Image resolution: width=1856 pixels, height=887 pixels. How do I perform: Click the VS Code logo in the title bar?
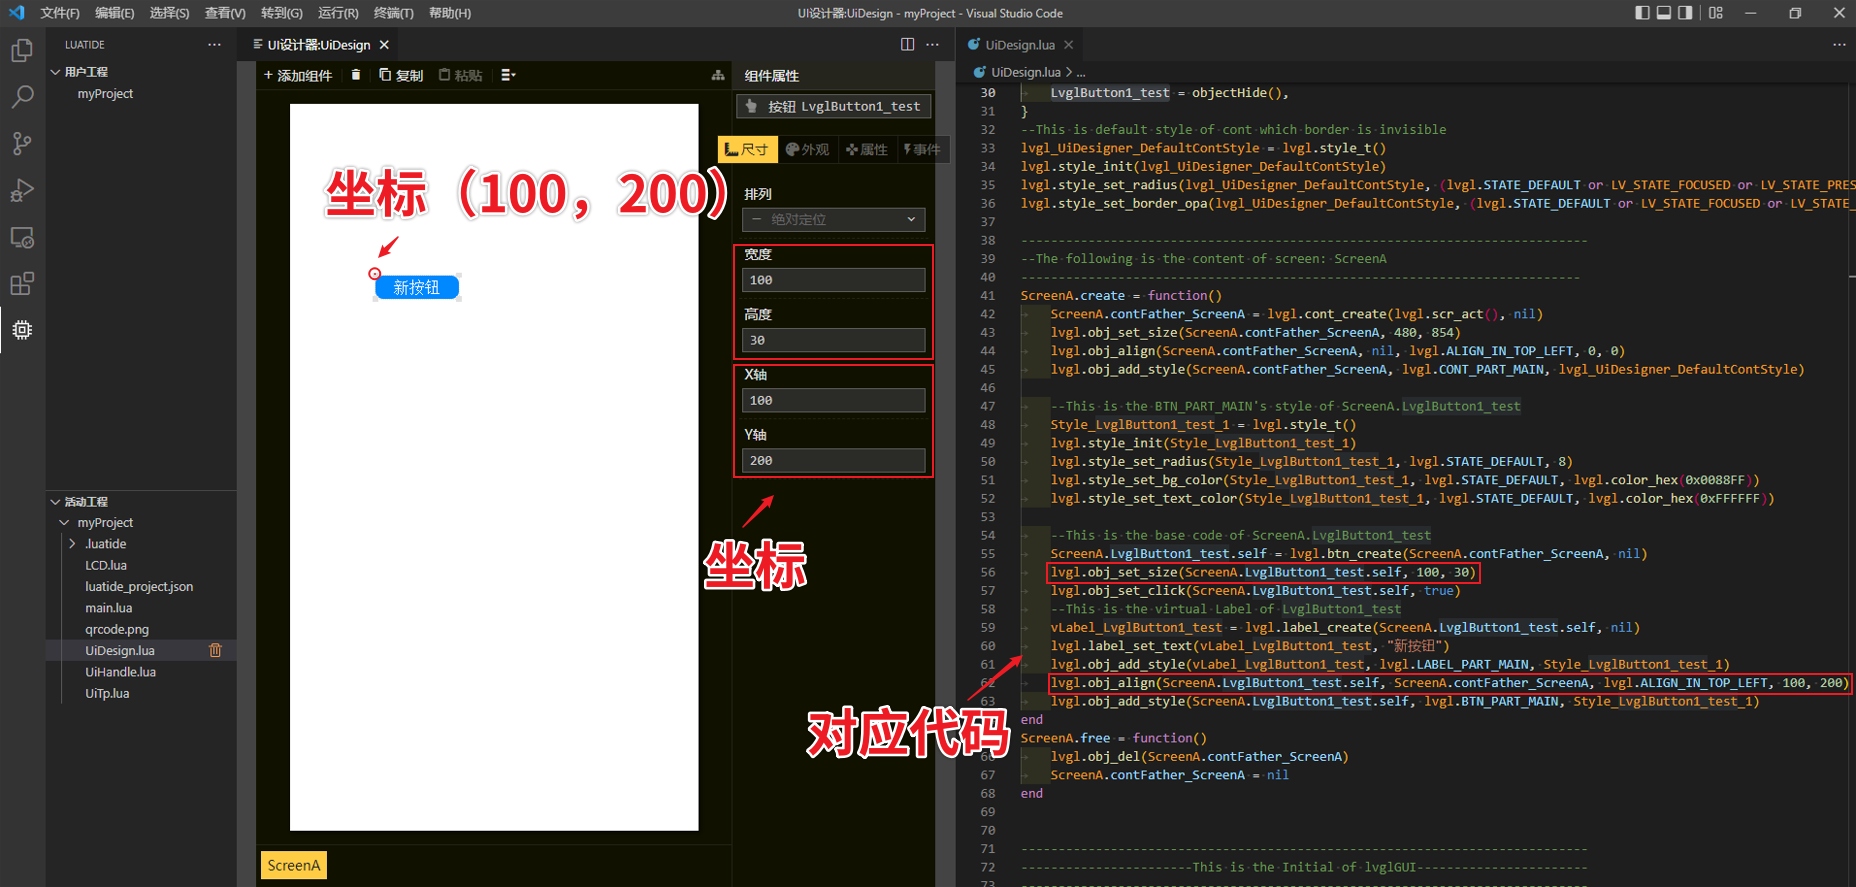(x=16, y=13)
